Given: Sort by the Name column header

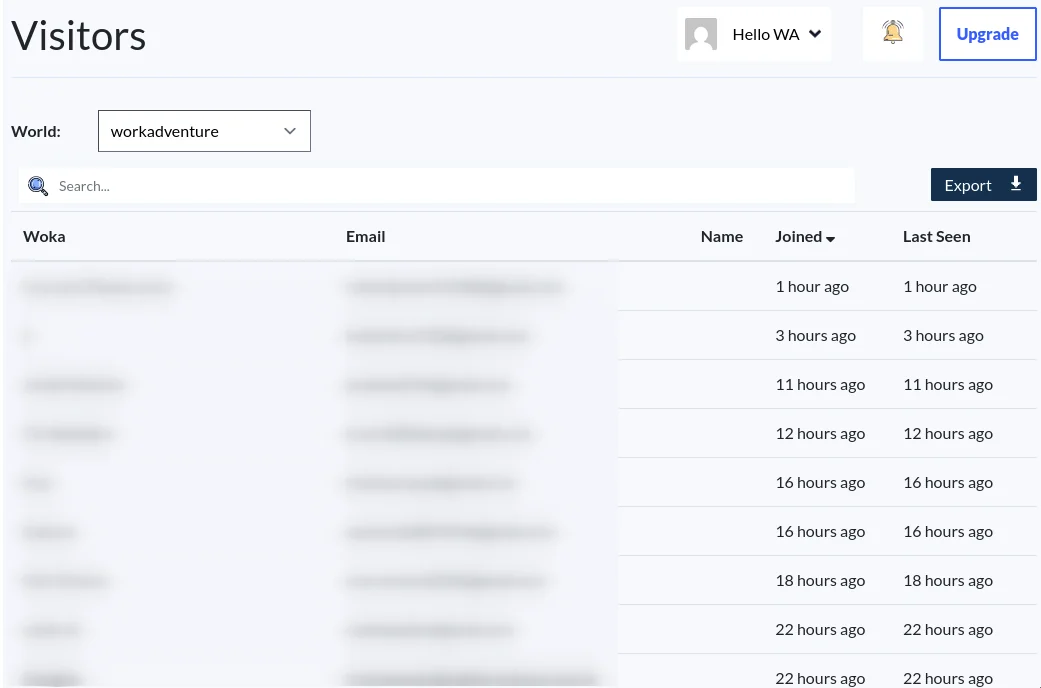Looking at the screenshot, I should tap(722, 236).
